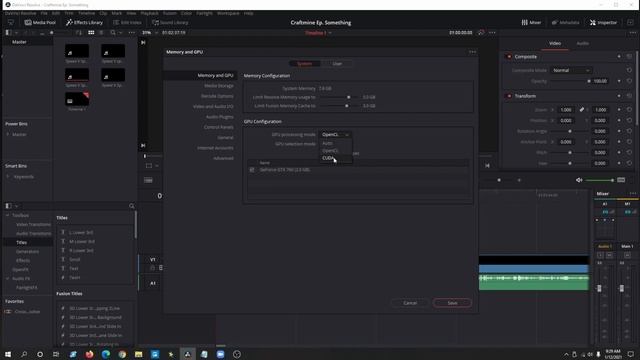The width and height of the screenshot is (640, 360).
Task: Open File Explorer from the taskbar
Action: 138,354
